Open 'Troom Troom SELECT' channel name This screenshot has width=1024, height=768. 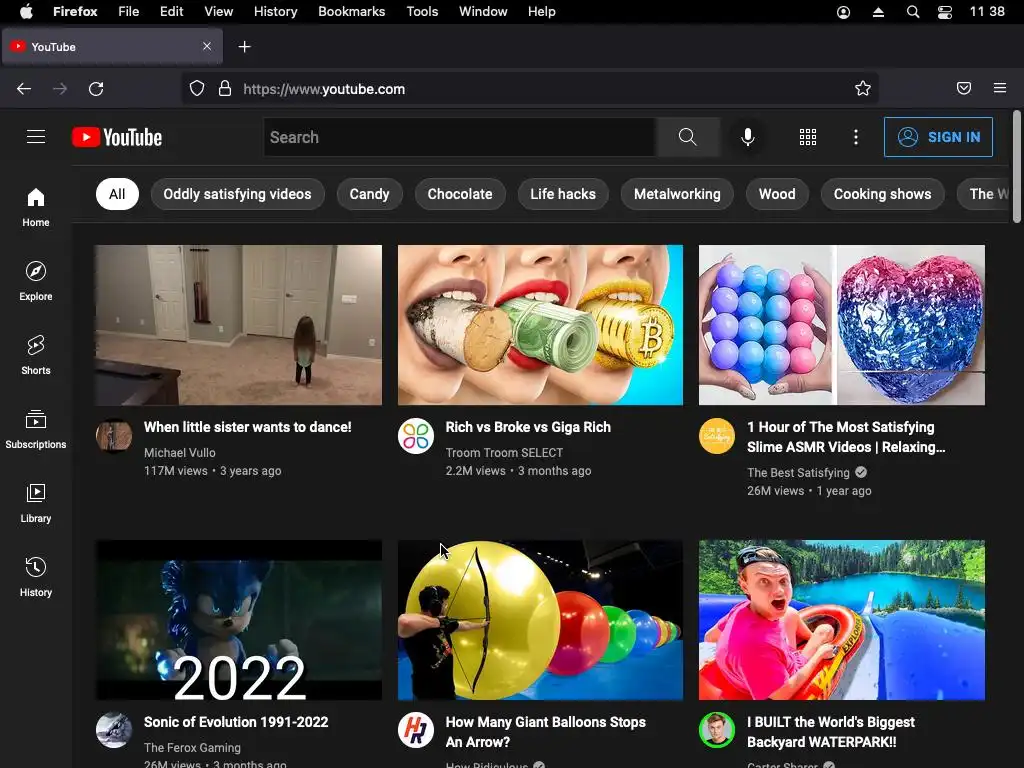(x=504, y=453)
